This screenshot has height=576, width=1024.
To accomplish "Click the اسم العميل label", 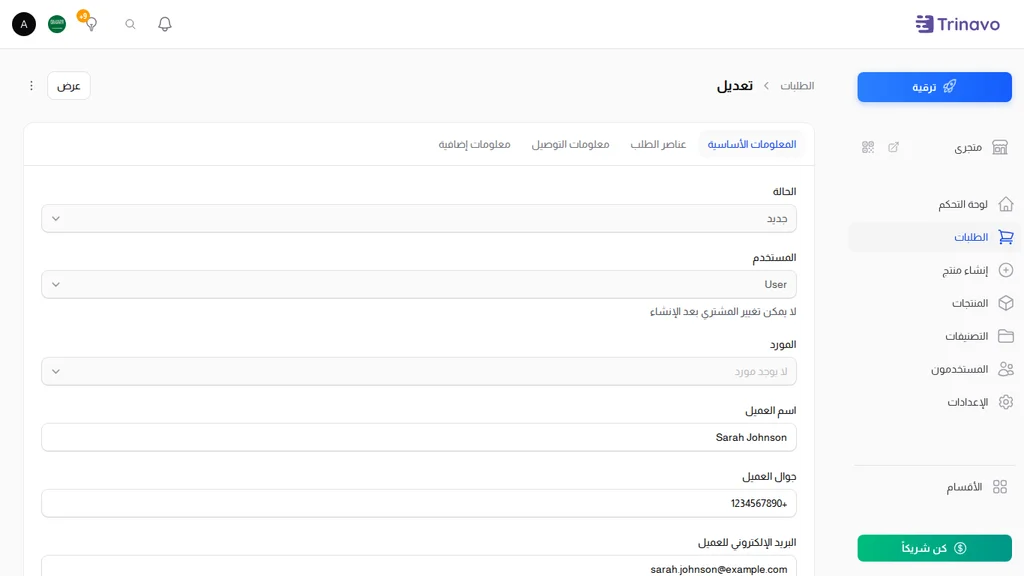I will coord(771,410).
